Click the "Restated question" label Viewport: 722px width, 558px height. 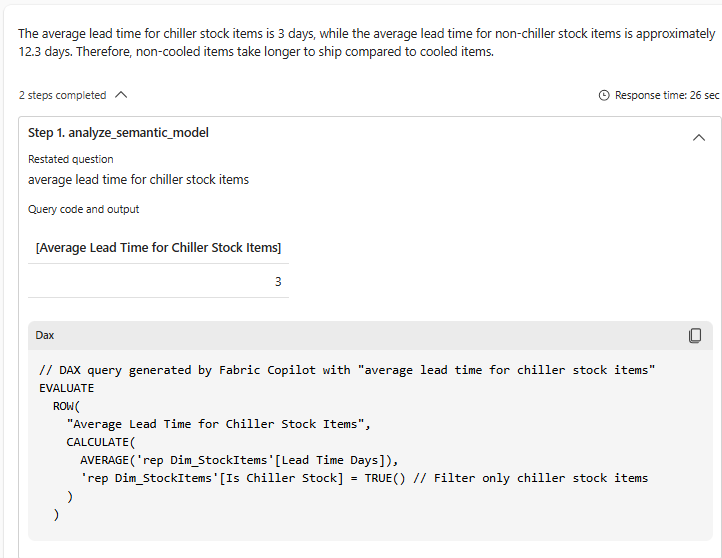pyautogui.click(x=70, y=159)
